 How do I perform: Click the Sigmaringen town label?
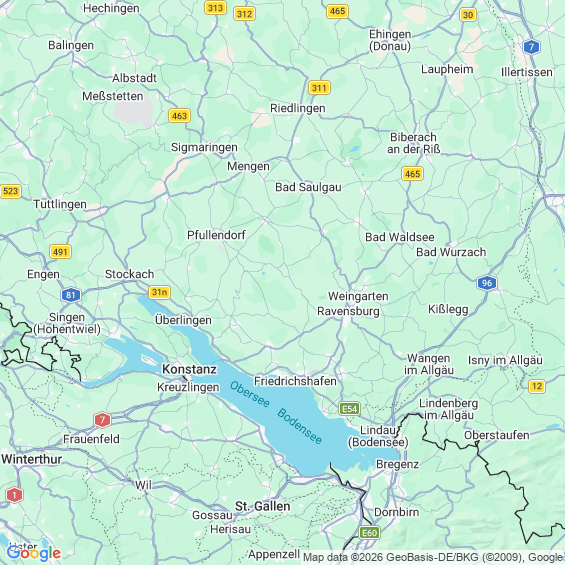click(x=204, y=147)
